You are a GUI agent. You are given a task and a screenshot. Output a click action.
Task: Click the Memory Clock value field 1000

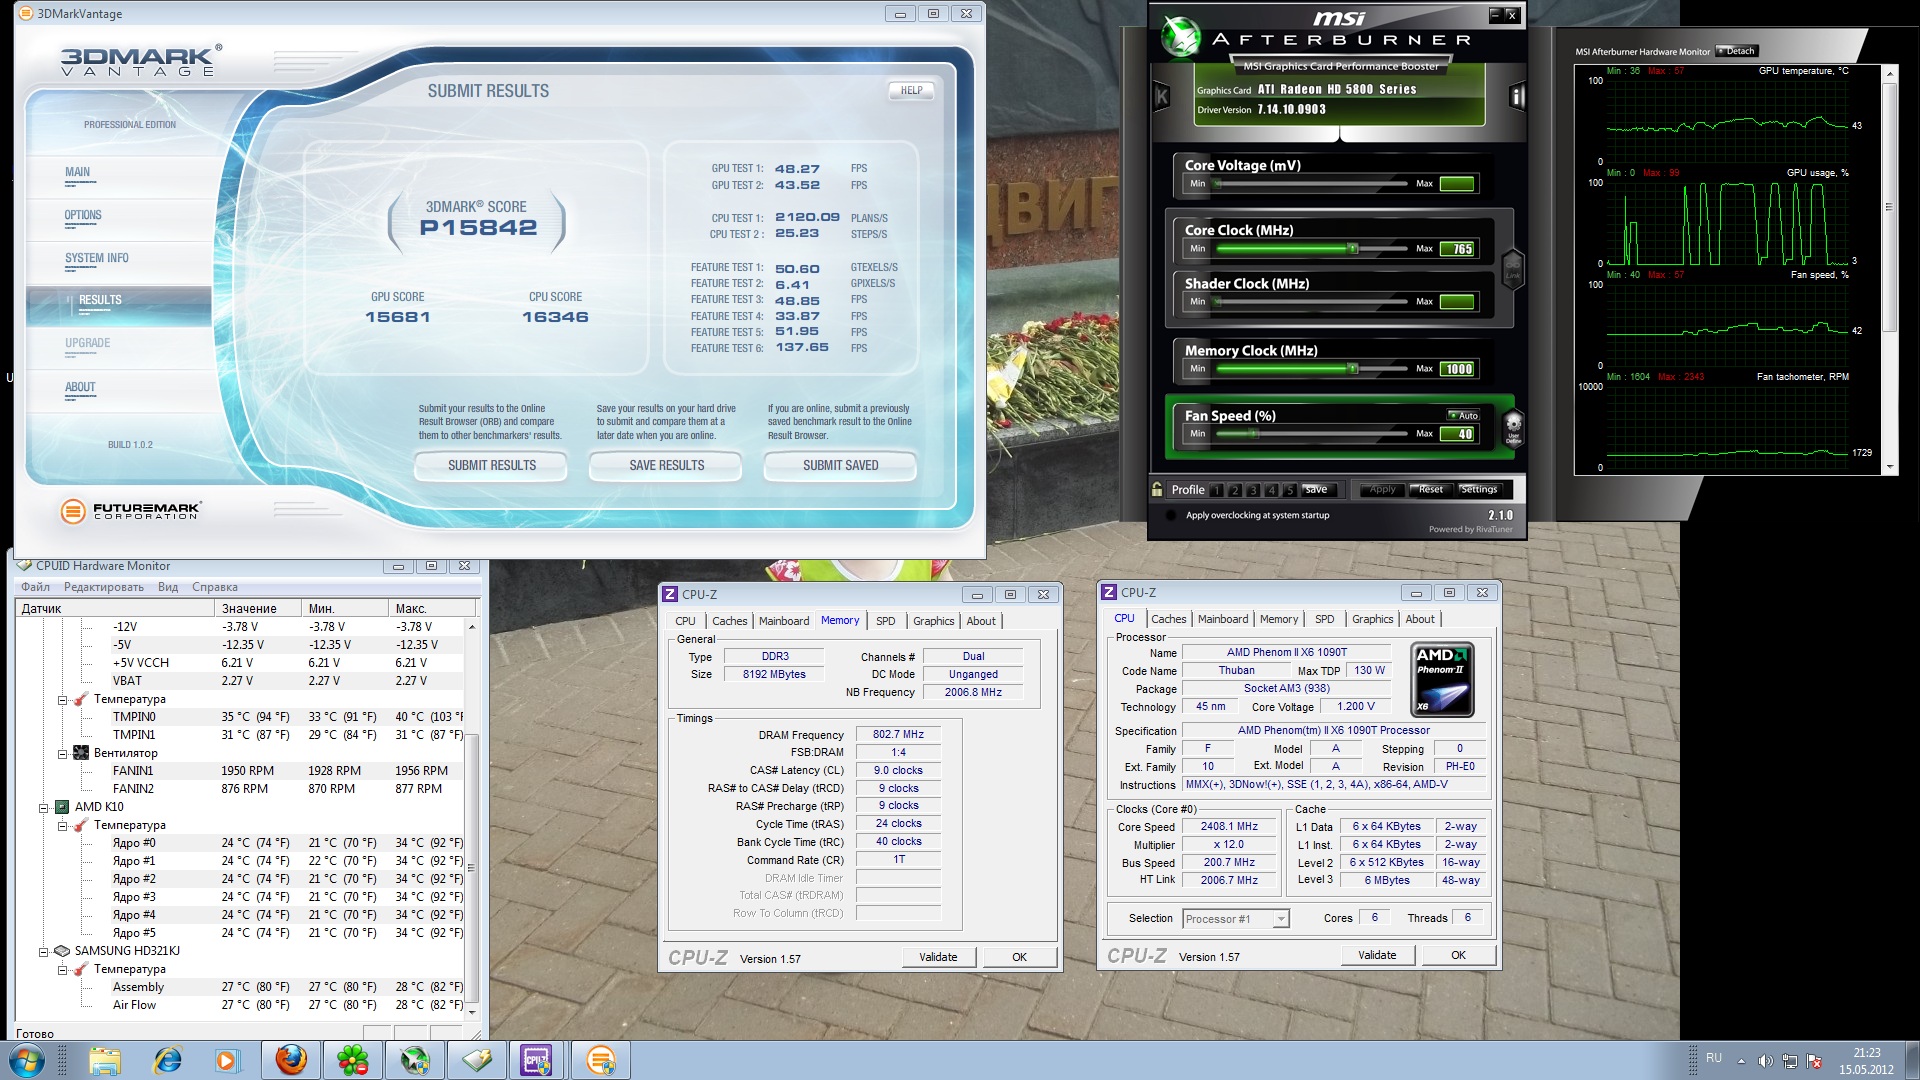1457,369
